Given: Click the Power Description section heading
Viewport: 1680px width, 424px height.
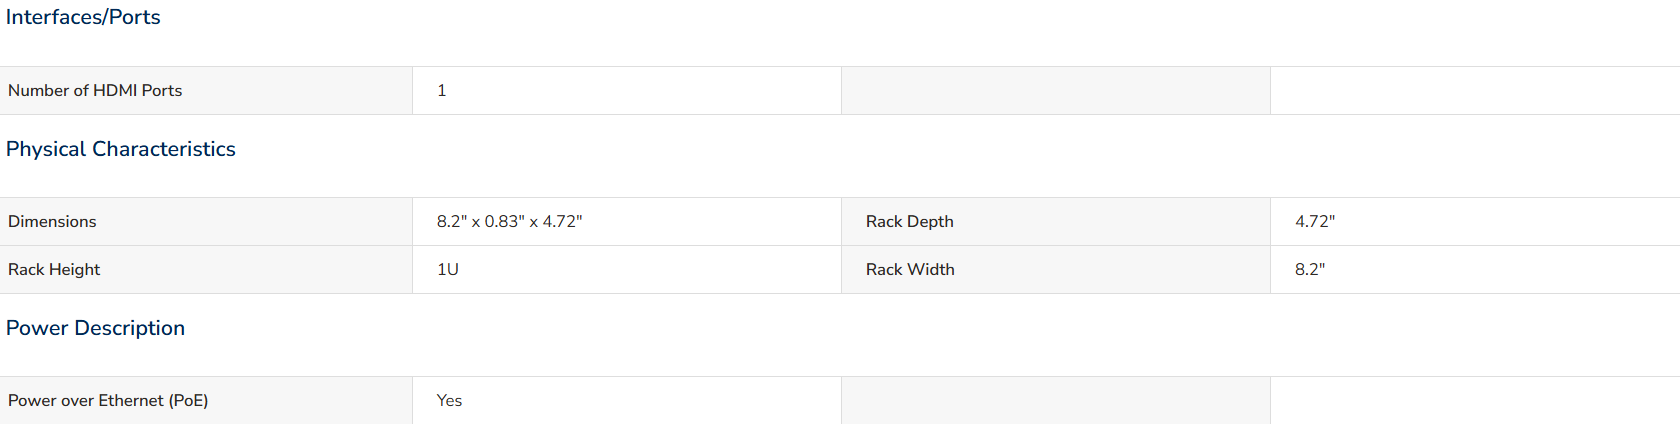Looking at the screenshot, I should 95,328.
